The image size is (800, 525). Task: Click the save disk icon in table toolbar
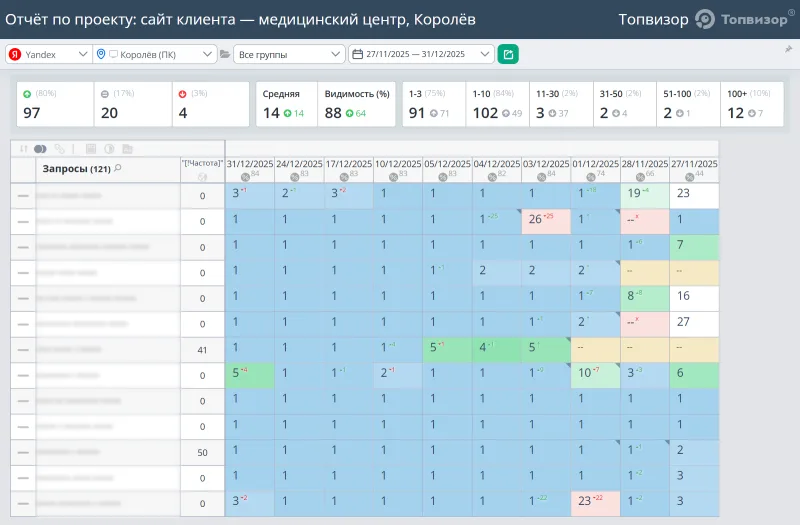coord(91,149)
